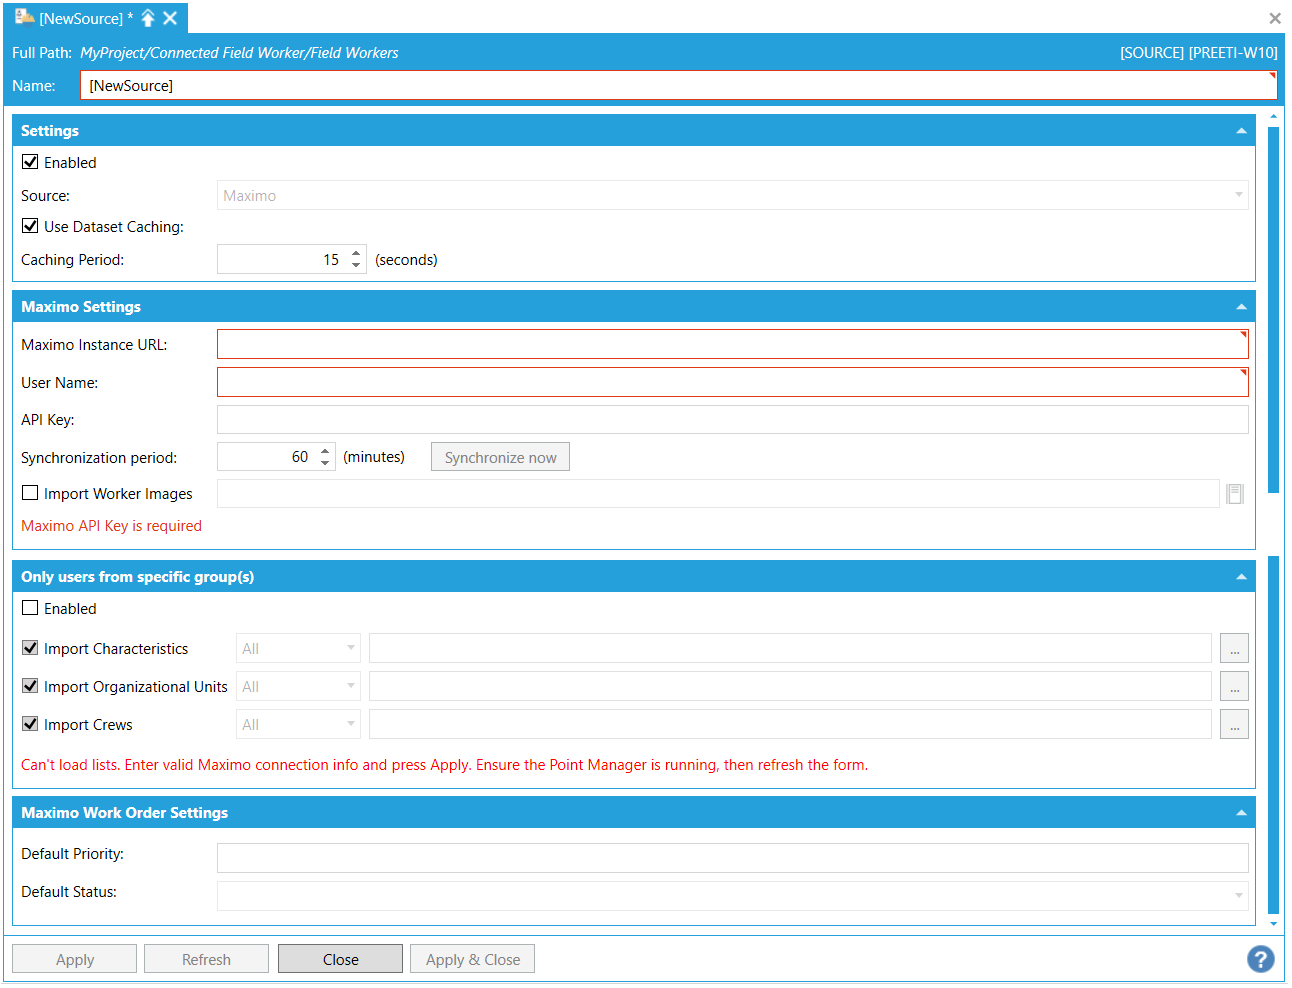The height and width of the screenshot is (988, 1292).
Task: Click the Import Characteristics text field
Action: (x=790, y=648)
